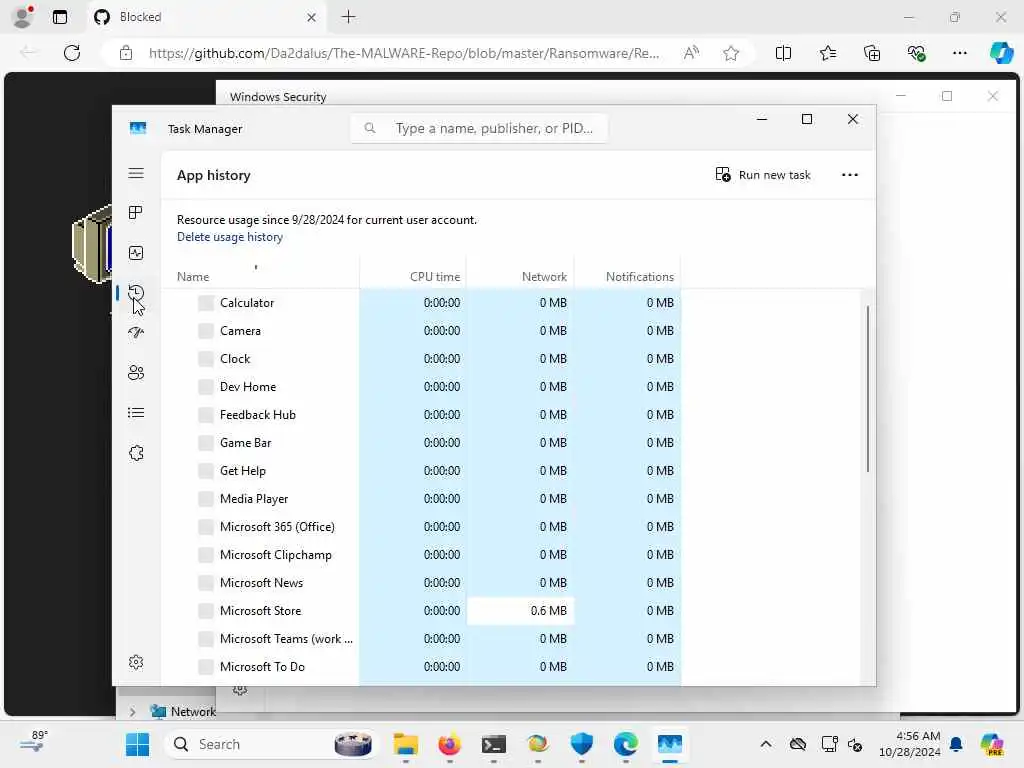Click Edge browser address bar URL
The width and height of the screenshot is (1024, 768).
click(404, 53)
